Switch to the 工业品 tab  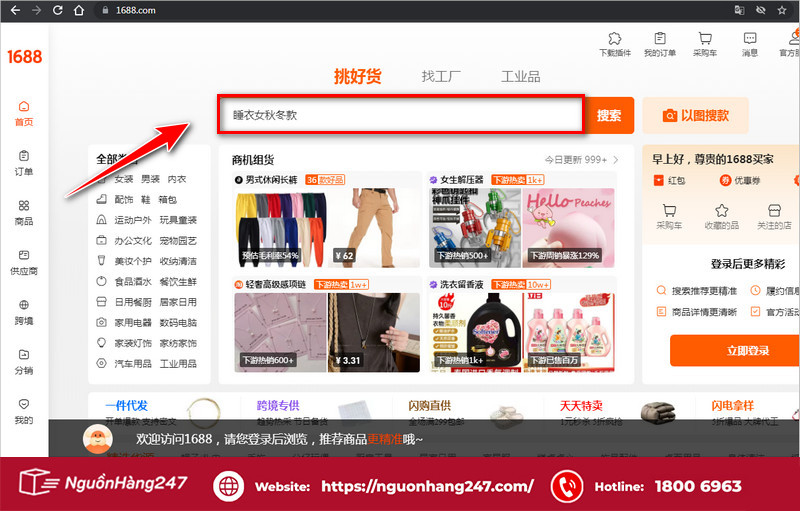point(520,77)
